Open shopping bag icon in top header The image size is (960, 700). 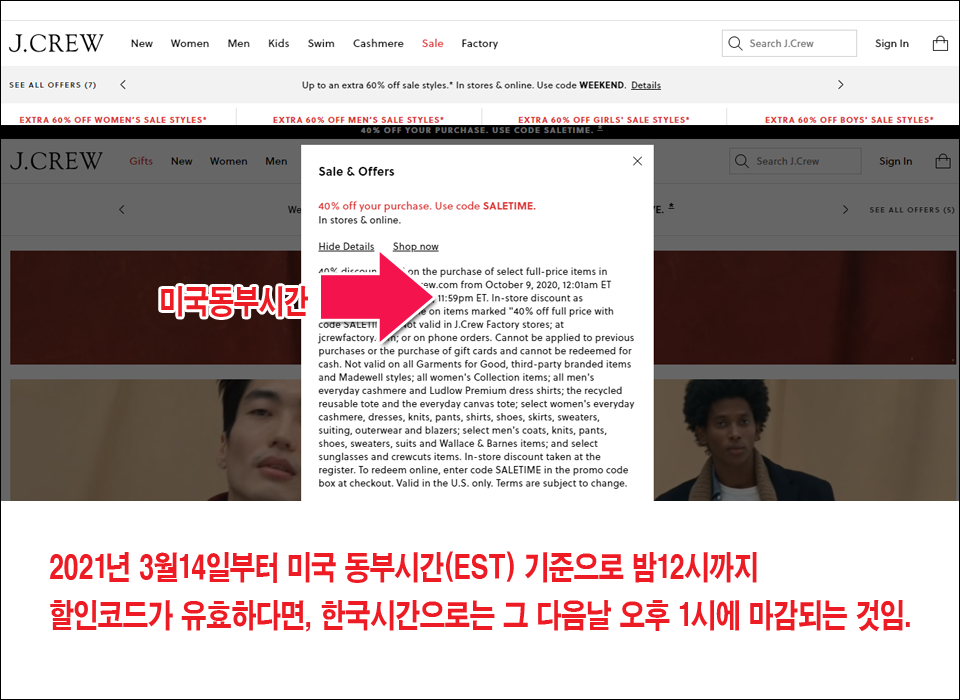940,43
